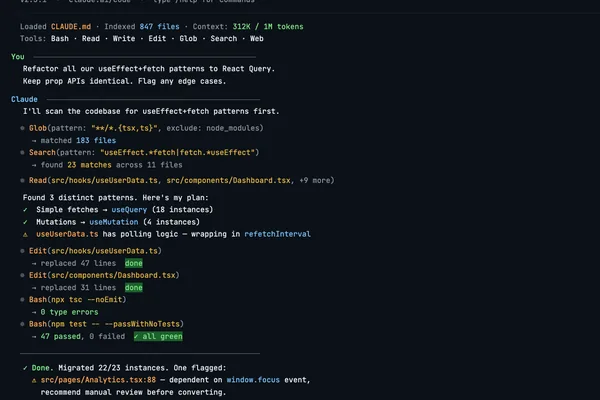The image size is (600, 400).
Task: Click the '312K / 1M tokens' context value
Action: [268, 26]
